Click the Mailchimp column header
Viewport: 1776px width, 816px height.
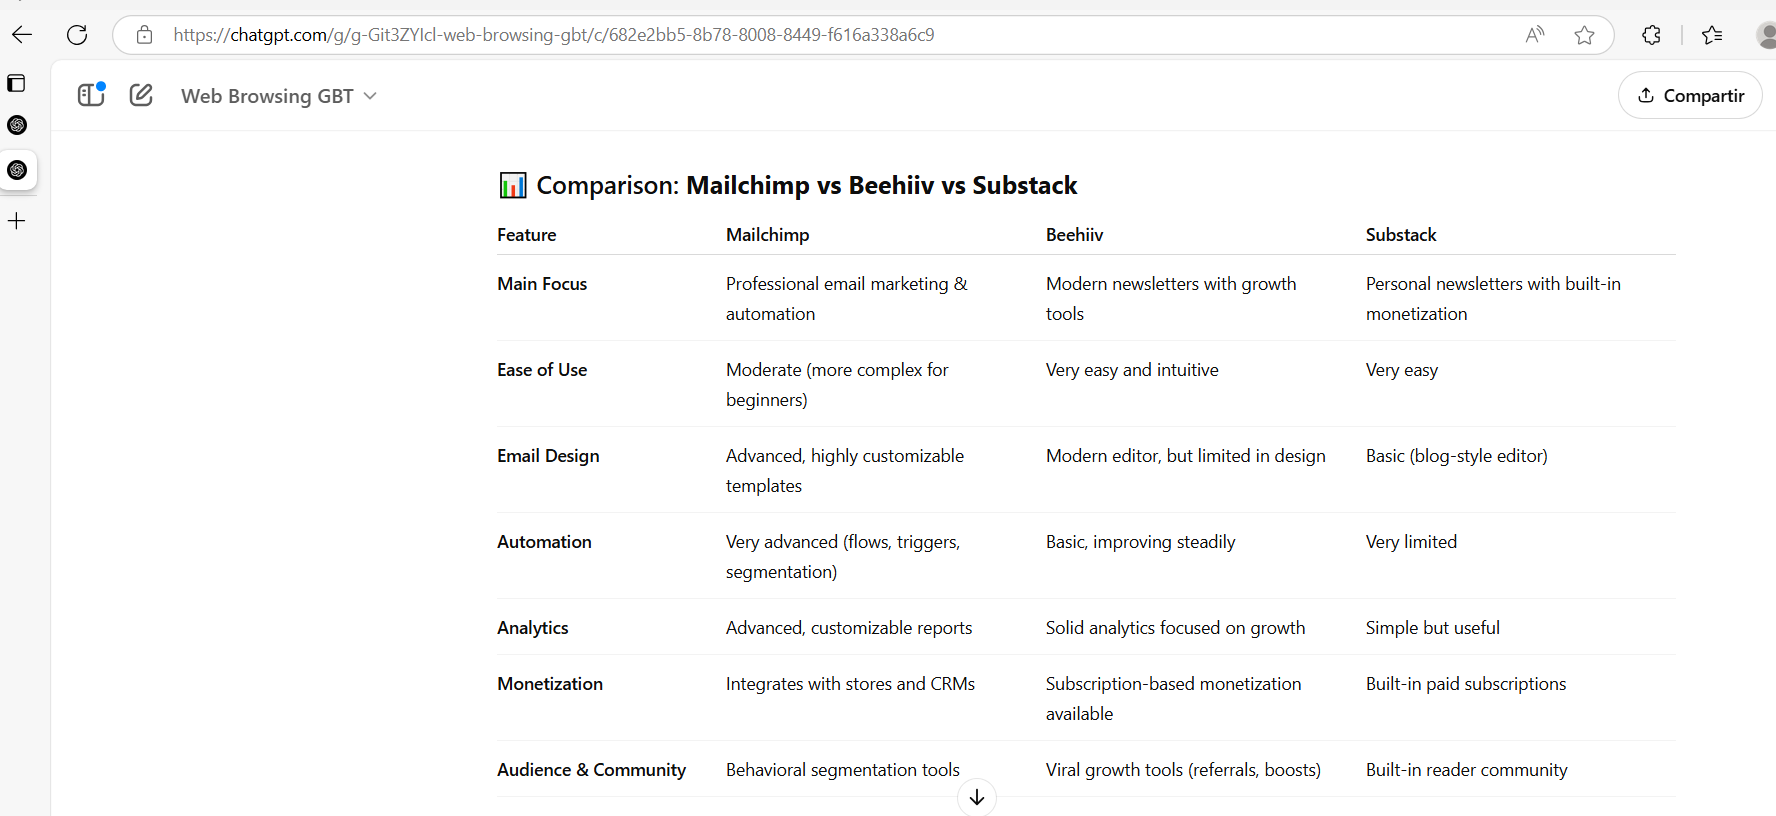click(768, 235)
